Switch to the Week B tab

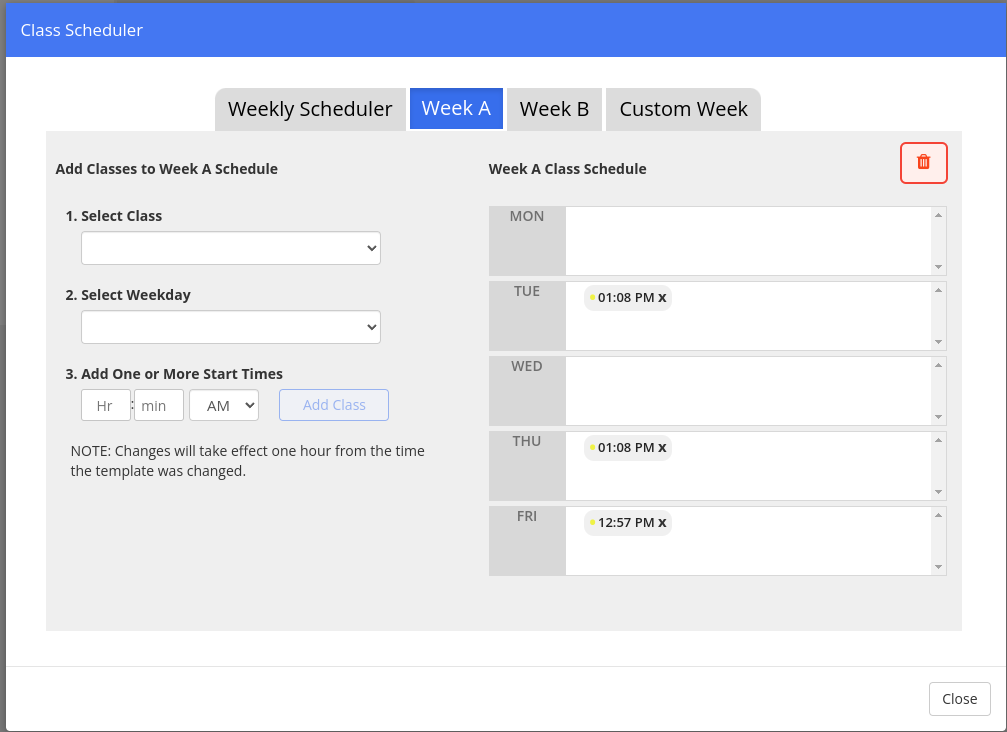554,109
